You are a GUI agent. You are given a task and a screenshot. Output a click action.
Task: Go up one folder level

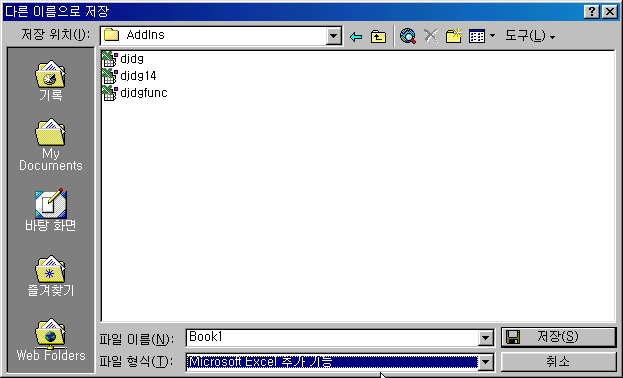point(378,37)
